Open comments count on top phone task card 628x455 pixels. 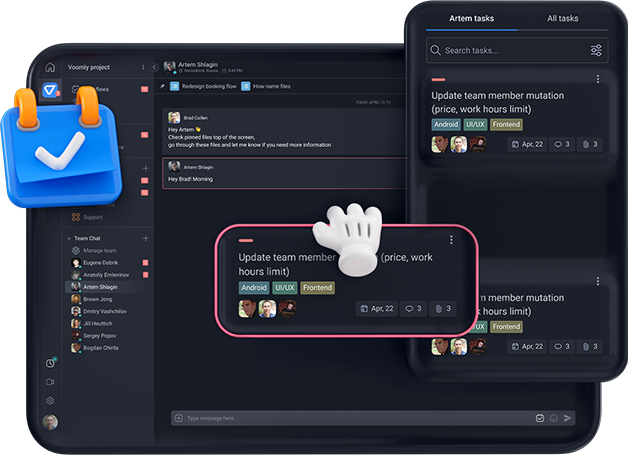(562, 144)
